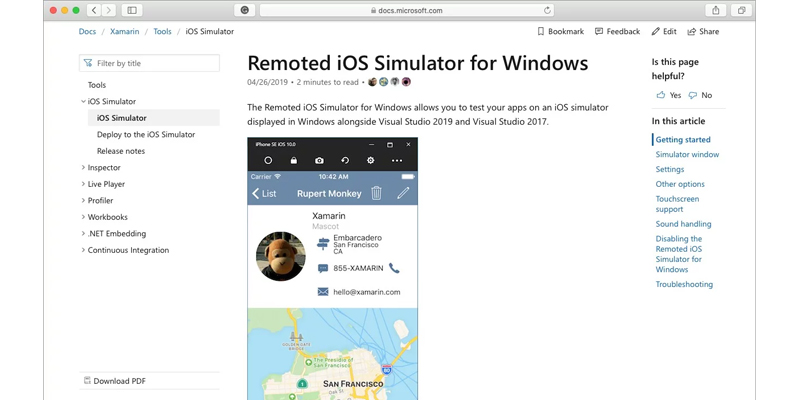Click the Safari share icon
The height and width of the screenshot is (400, 799).
coord(716,10)
